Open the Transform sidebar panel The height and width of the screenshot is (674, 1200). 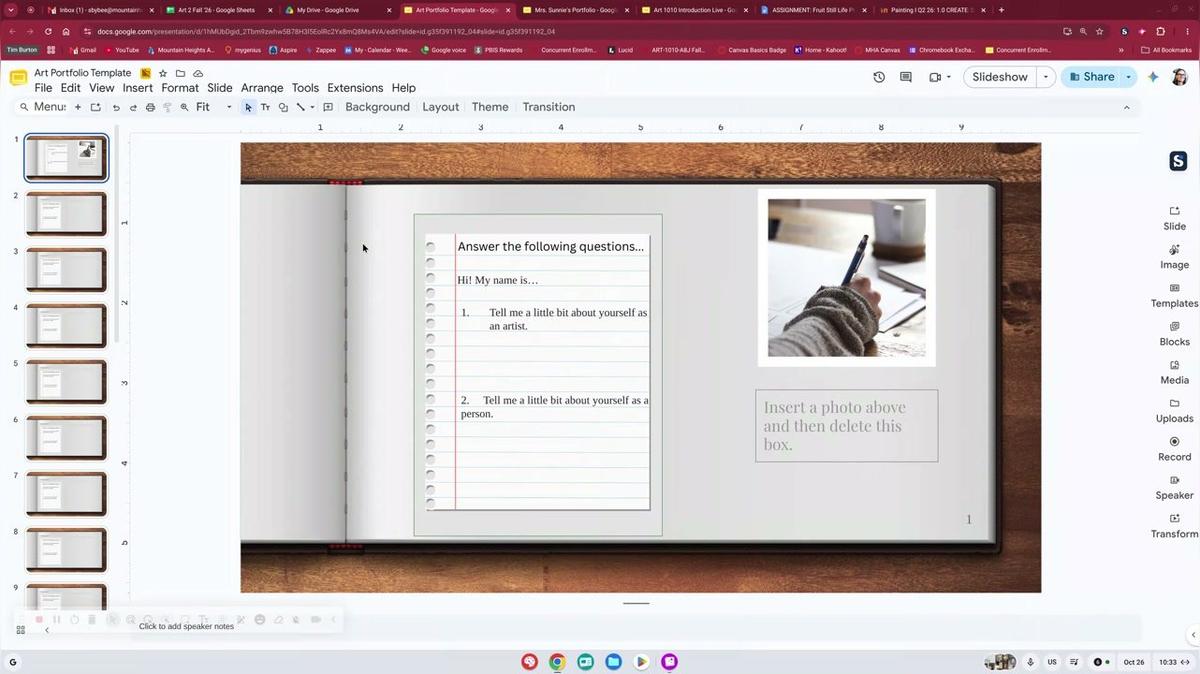[1174, 526]
